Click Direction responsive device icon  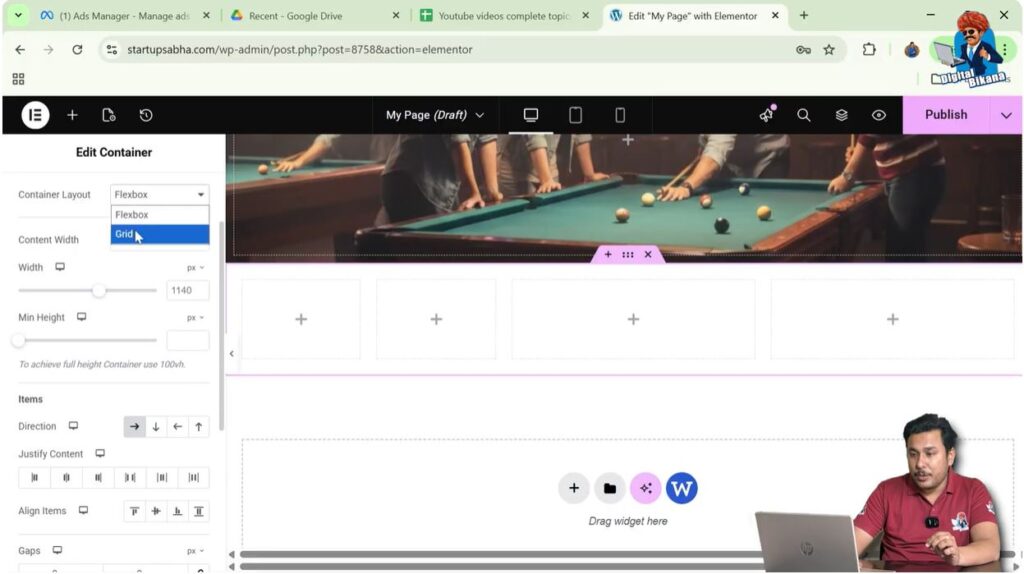point(73,426)
